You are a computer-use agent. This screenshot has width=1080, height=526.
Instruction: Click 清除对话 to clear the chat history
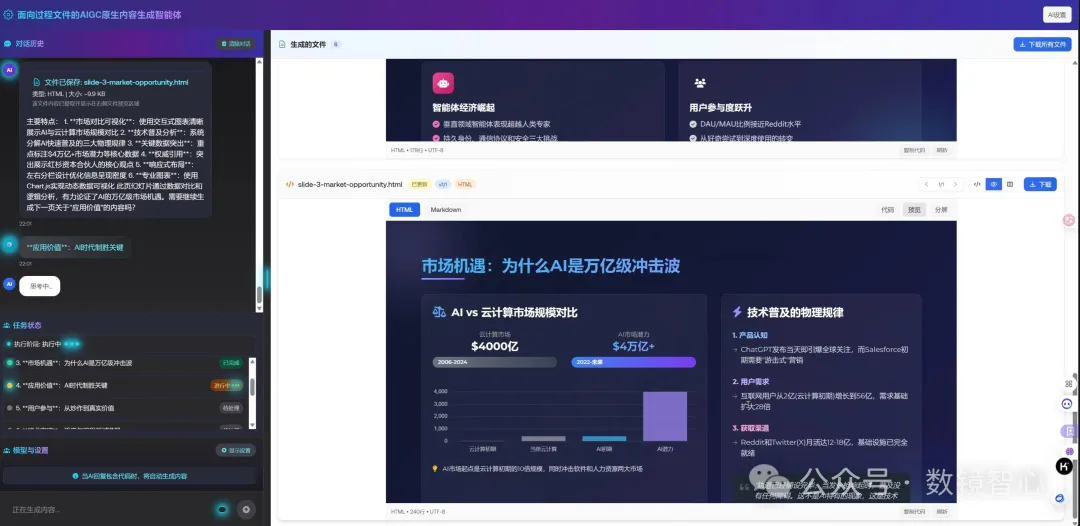pos(236,43)
